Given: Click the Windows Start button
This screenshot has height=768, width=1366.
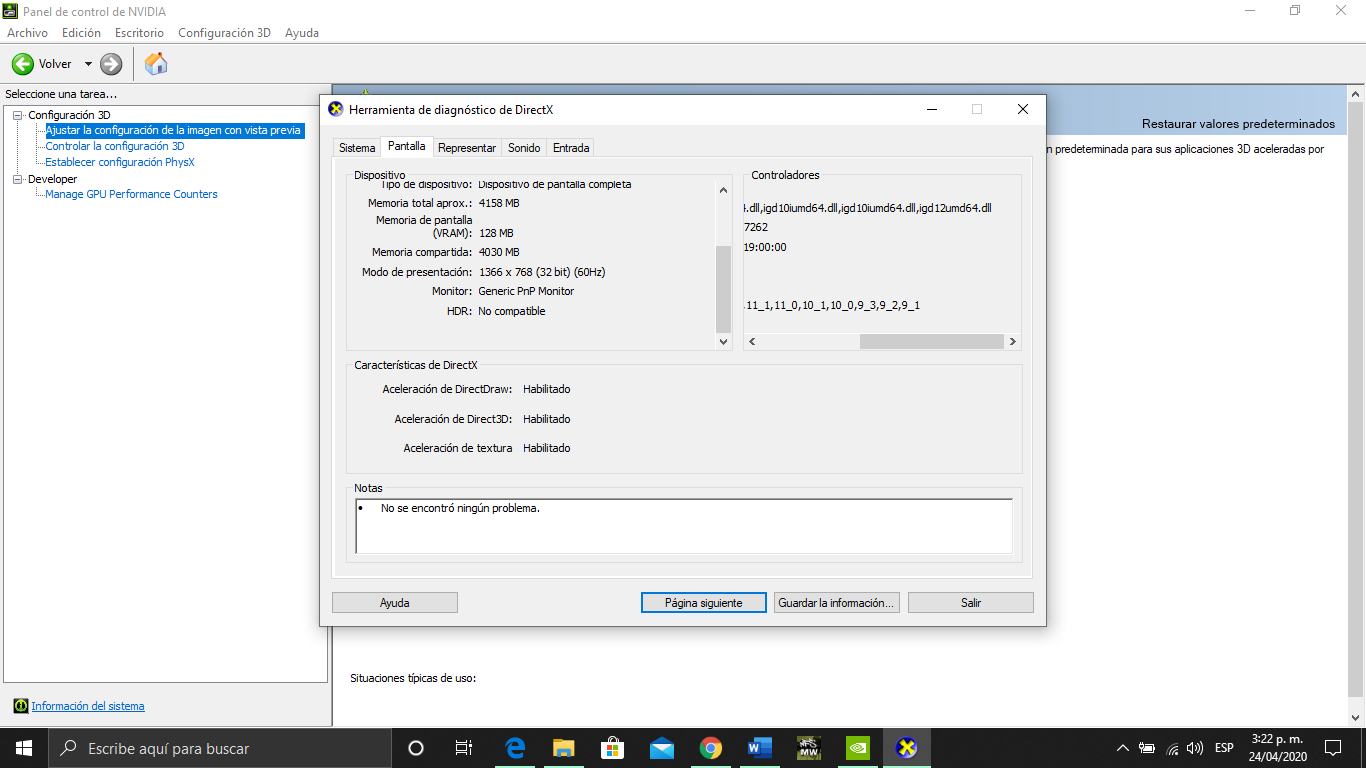Looking at the screenshot, I should (24, 748).
